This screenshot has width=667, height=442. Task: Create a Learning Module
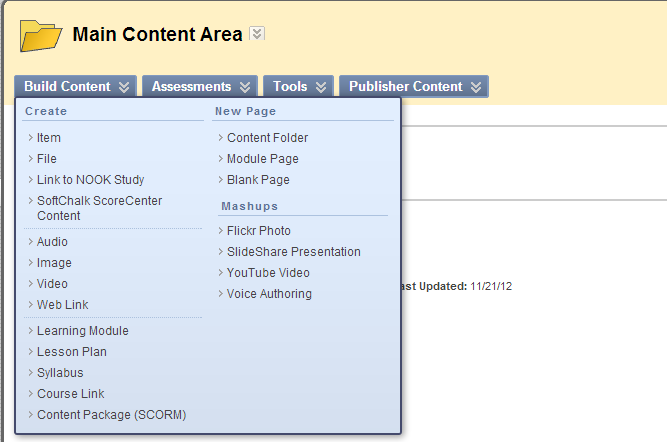(x=83, y=331)
